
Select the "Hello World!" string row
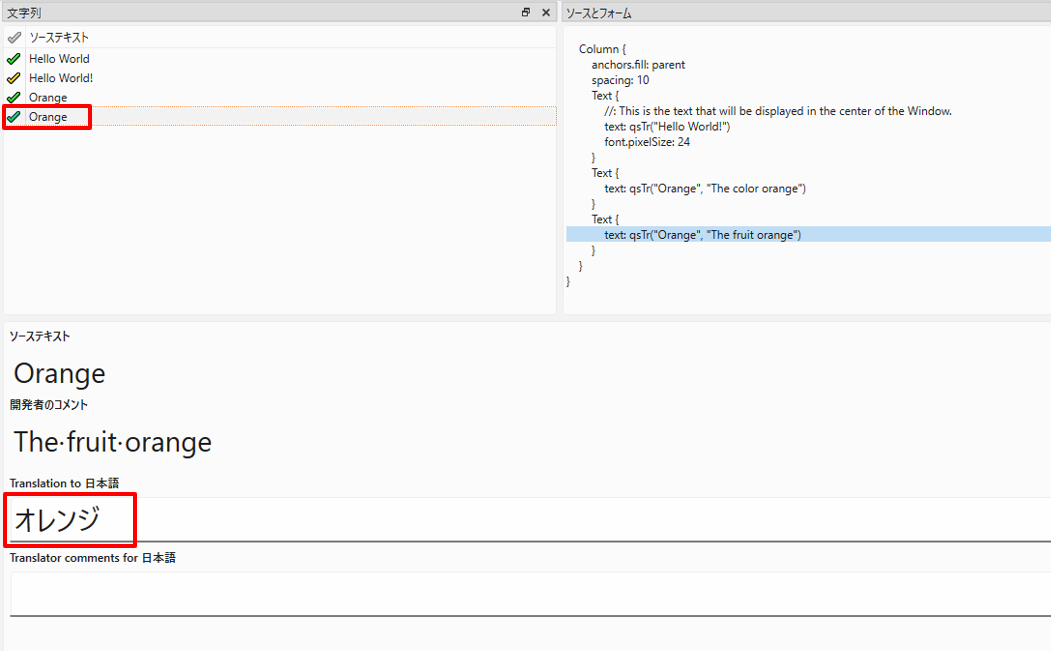[61, 78]
